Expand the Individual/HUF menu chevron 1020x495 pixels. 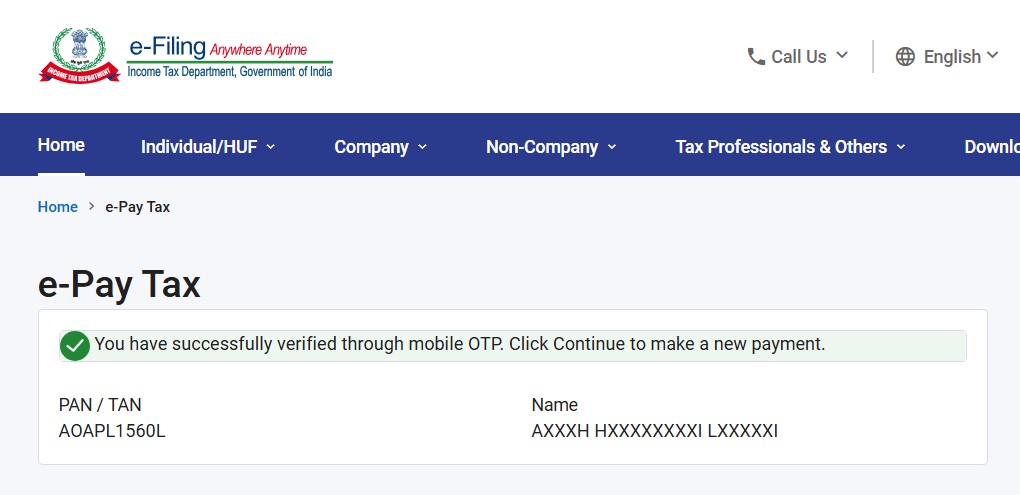coord(271,147)
